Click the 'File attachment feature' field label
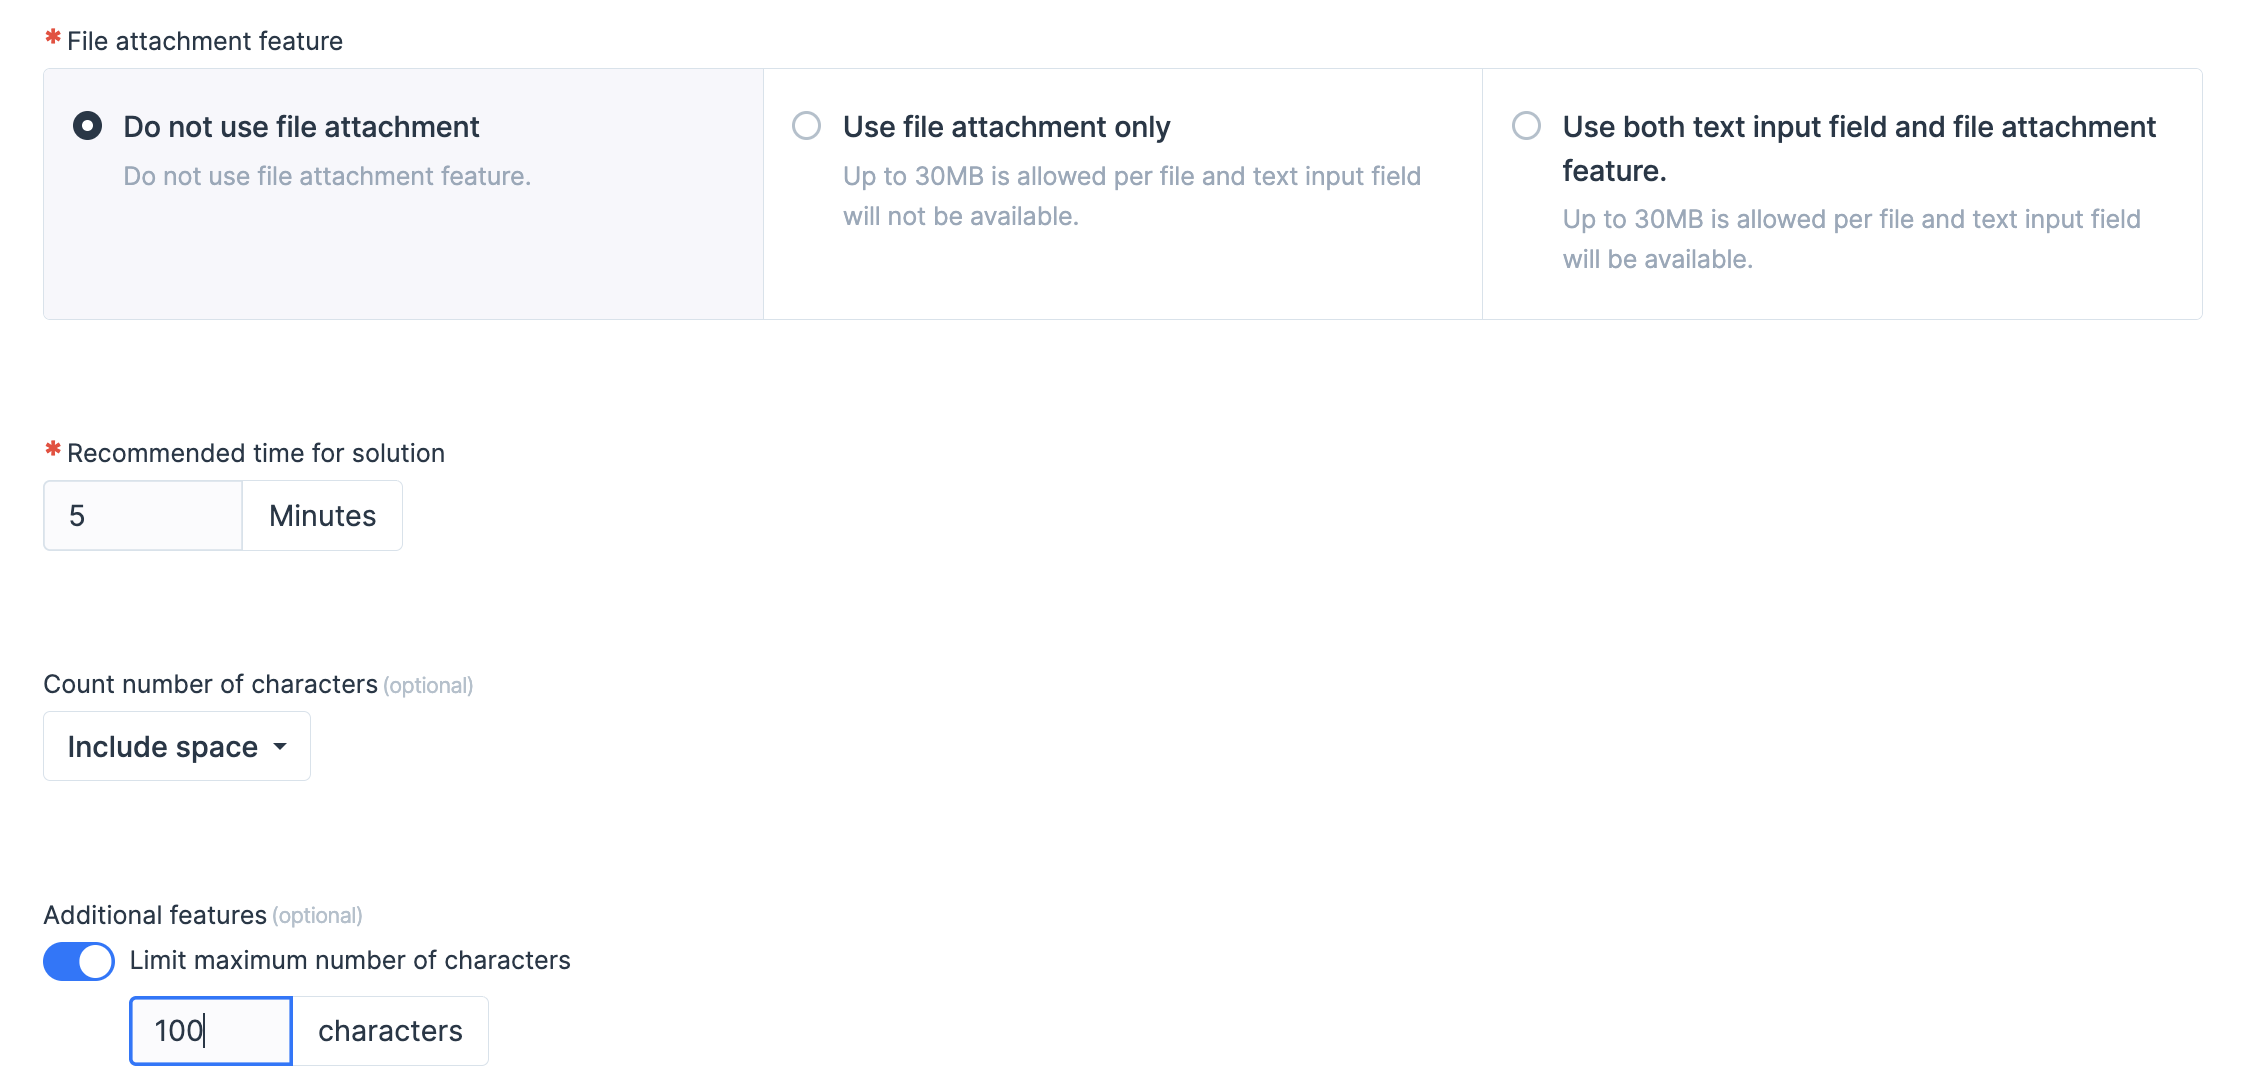 pyautogui.click(x=205, y=41)
